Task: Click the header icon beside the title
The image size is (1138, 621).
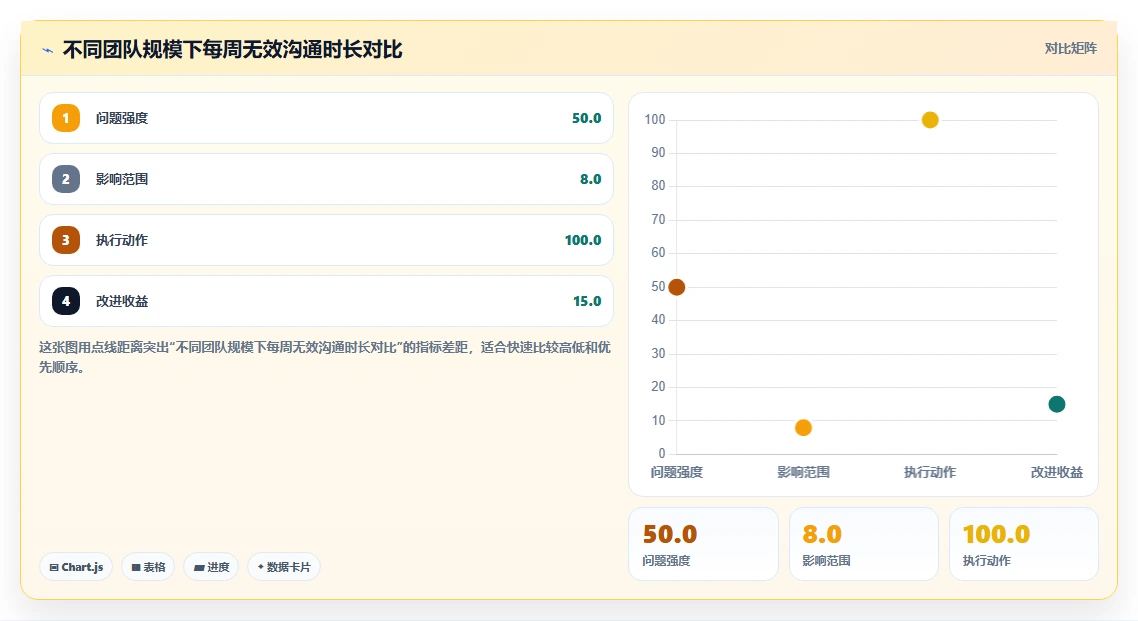Action: 47,50
